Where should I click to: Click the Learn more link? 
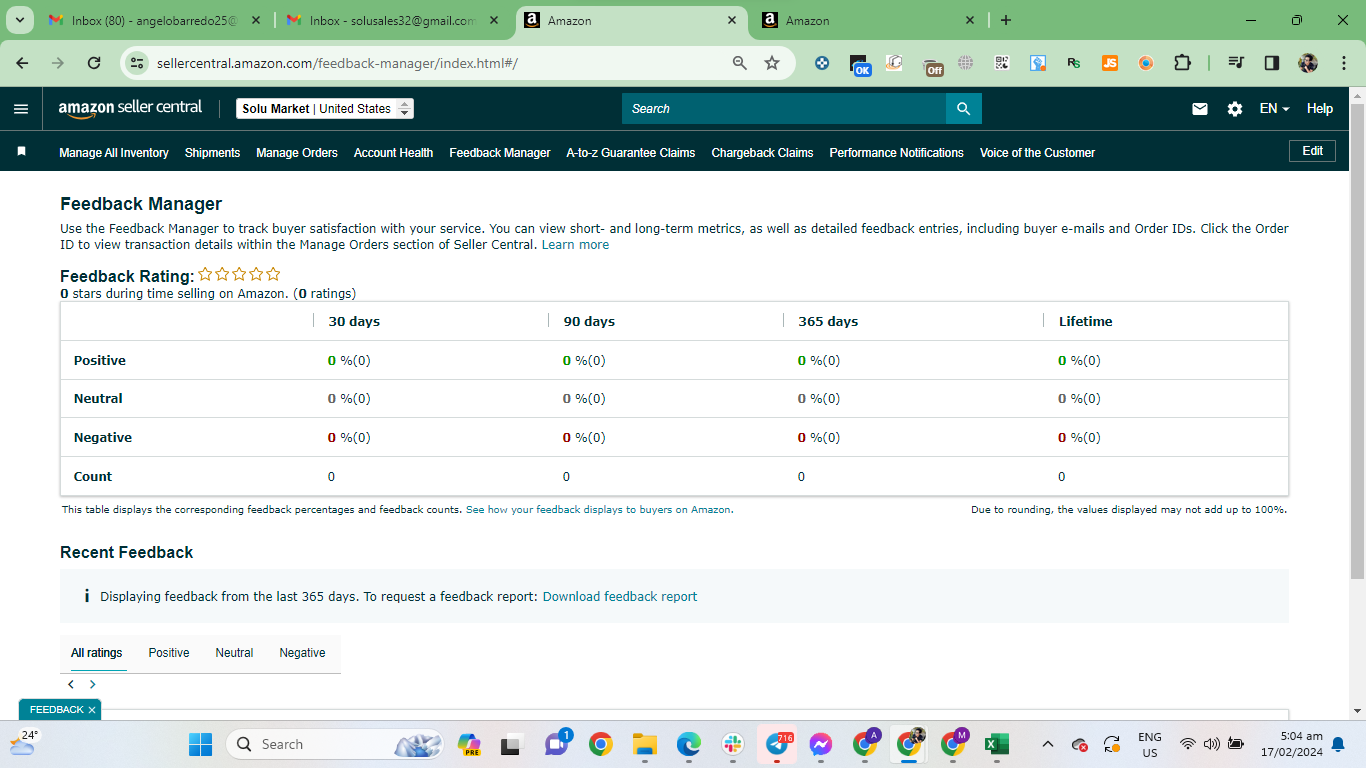click(575, 245)
